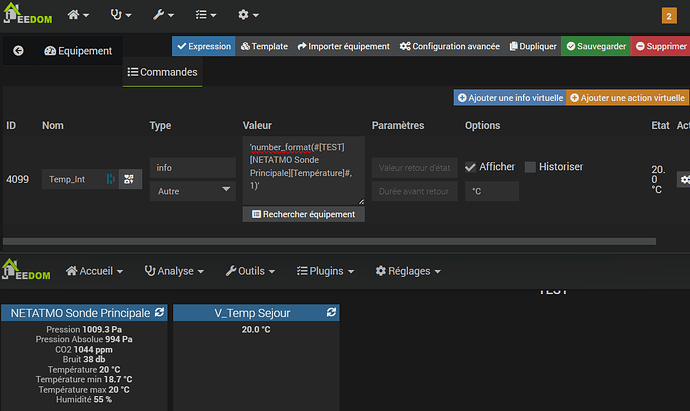Open the wrench tools menu in top navbar

[163, 15]
